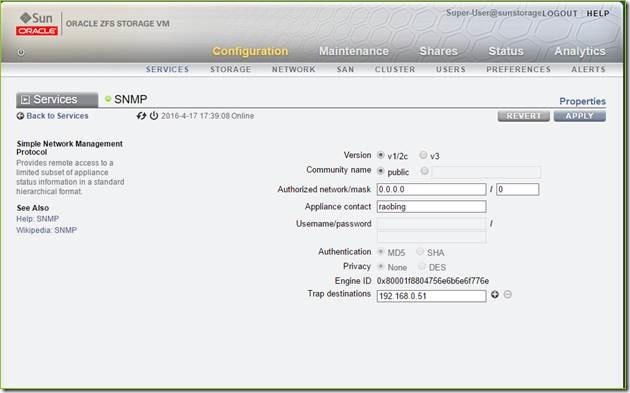The height and width of the screenshot is (393, 630).
Task: Open the Help: SNMP link
Action: pos(37,219)
